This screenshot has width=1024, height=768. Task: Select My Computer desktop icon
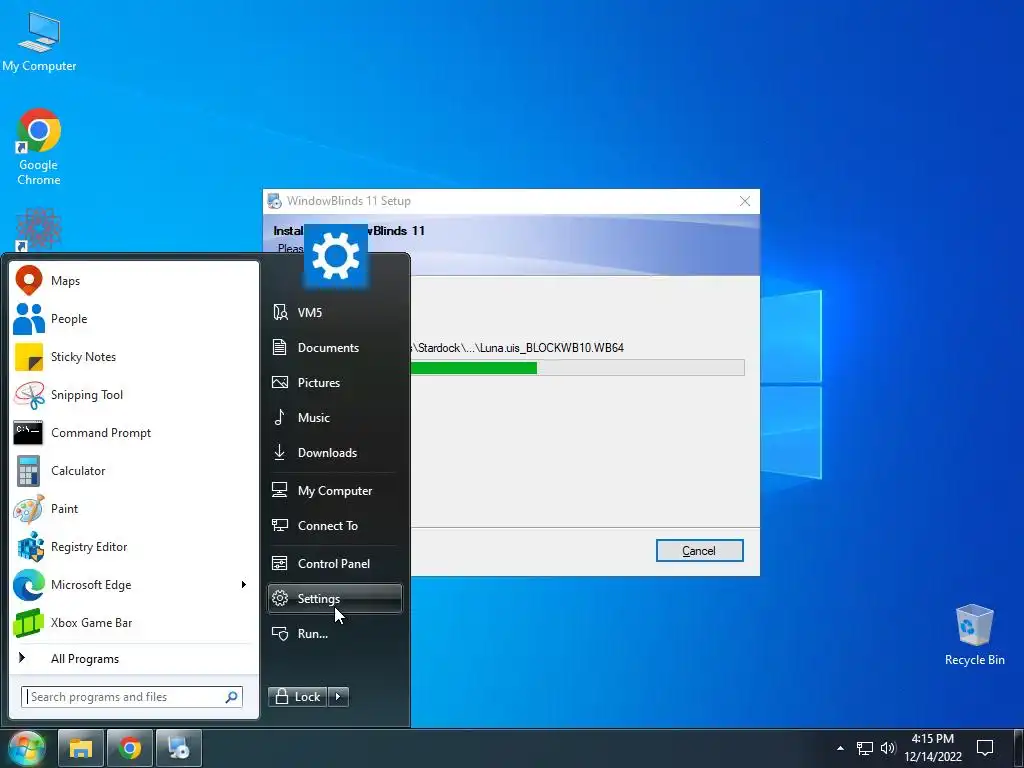tap(39, 40)
